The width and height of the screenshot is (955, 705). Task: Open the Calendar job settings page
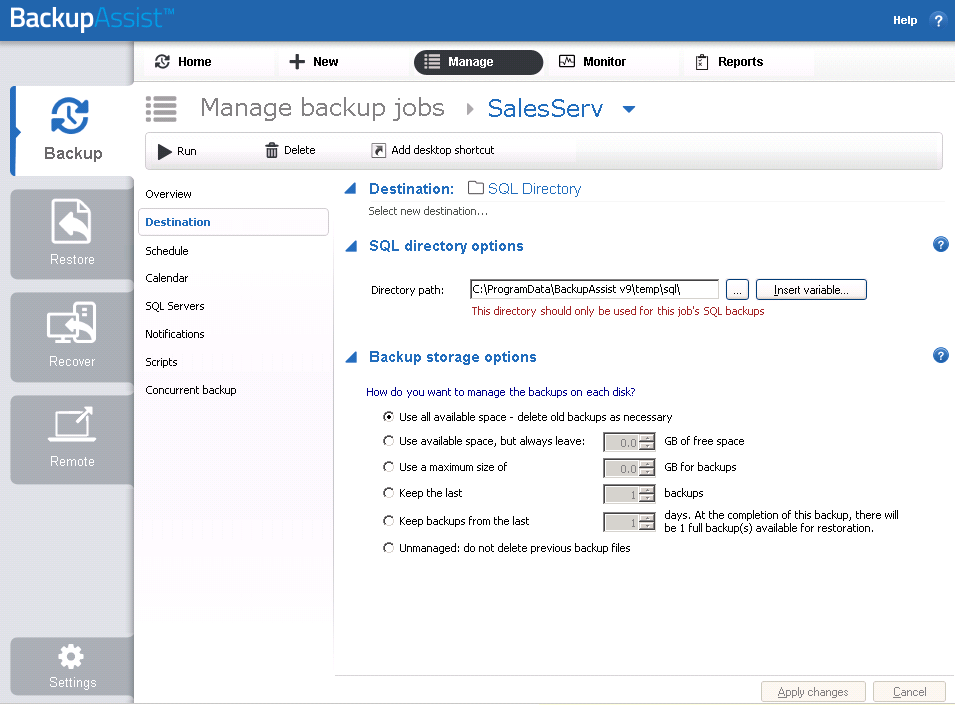166,278
